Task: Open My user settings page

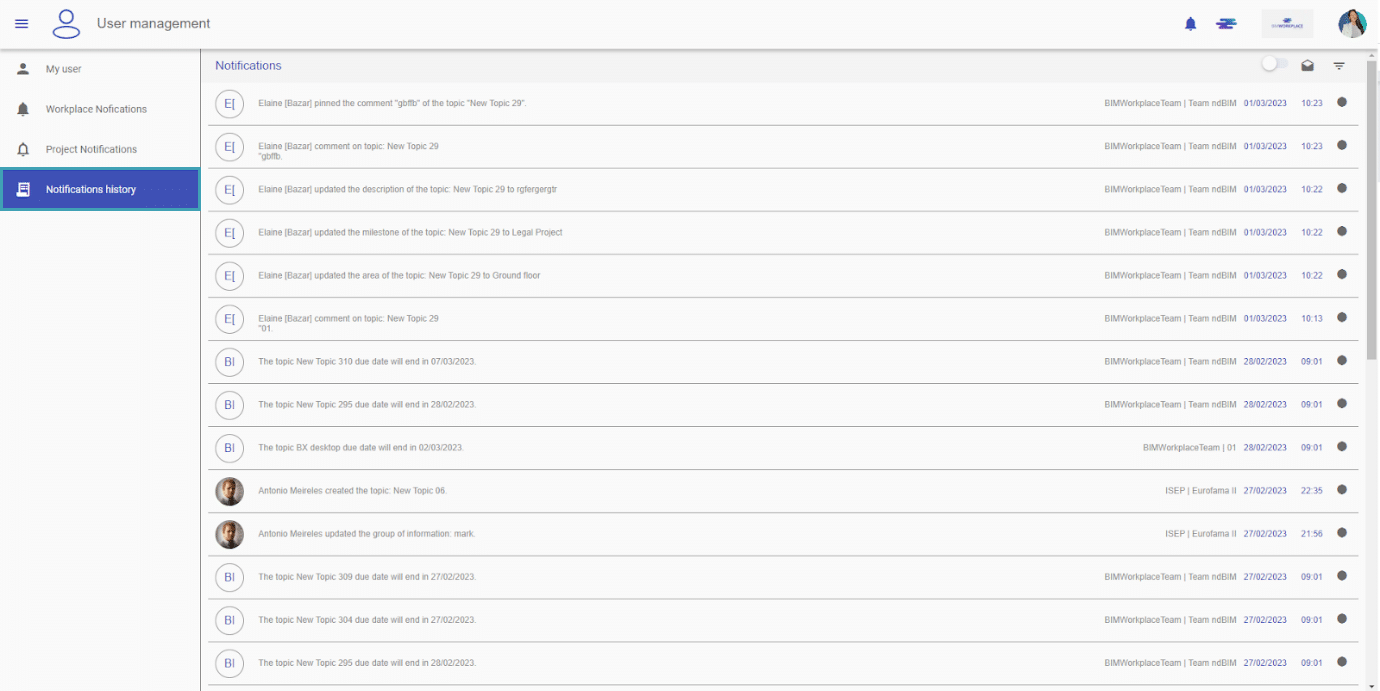Action: coord(63,68)
